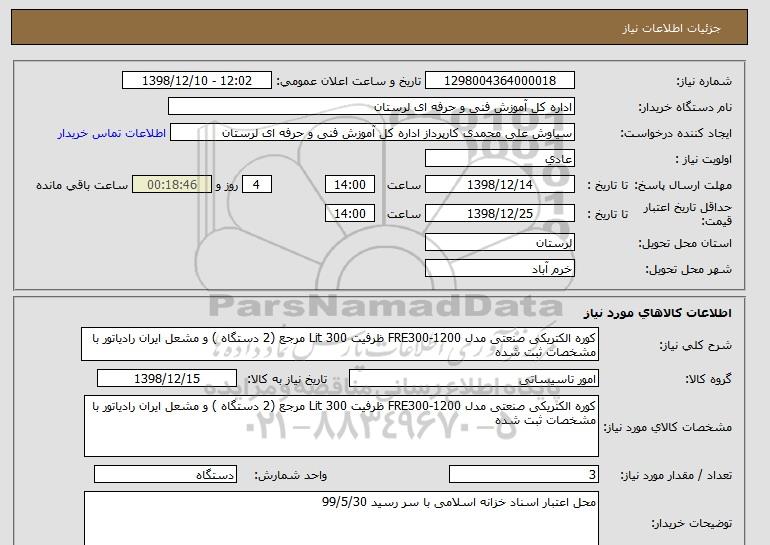Click the buyer remarks text area
The width and height of the screenshot is (770, 545).
341,518
